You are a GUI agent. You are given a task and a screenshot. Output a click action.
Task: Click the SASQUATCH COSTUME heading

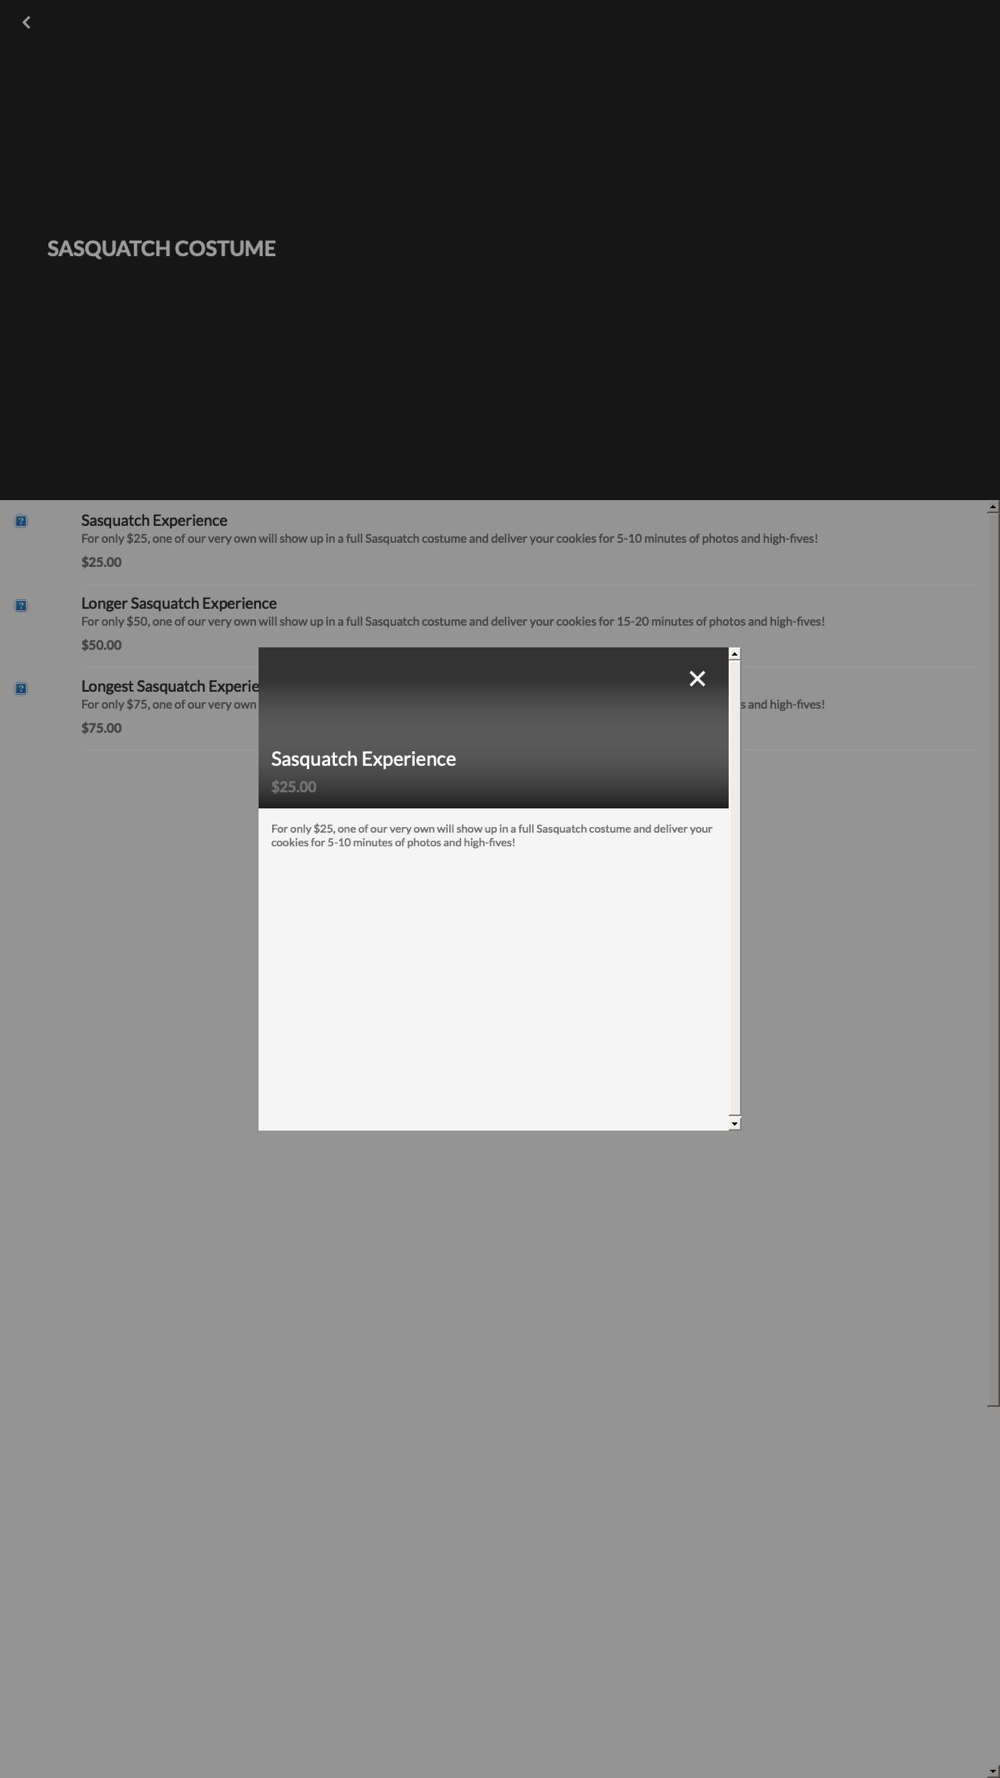(161, 248)
